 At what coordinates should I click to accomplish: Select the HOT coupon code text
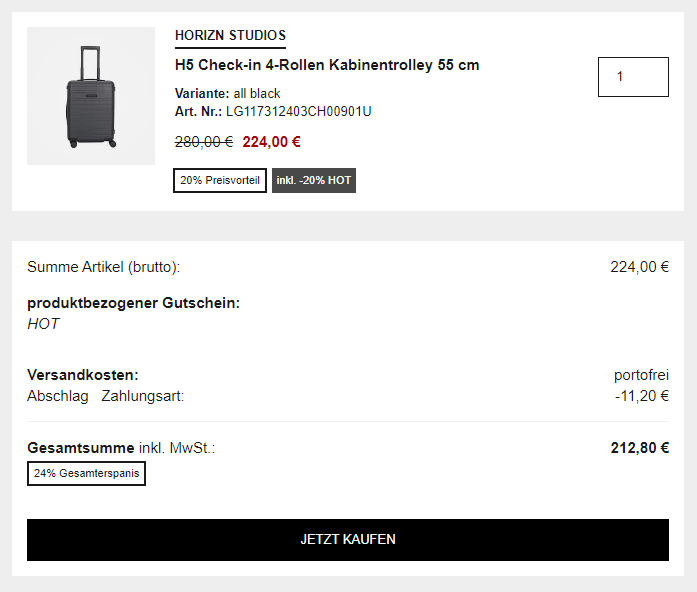pos(43,324)
